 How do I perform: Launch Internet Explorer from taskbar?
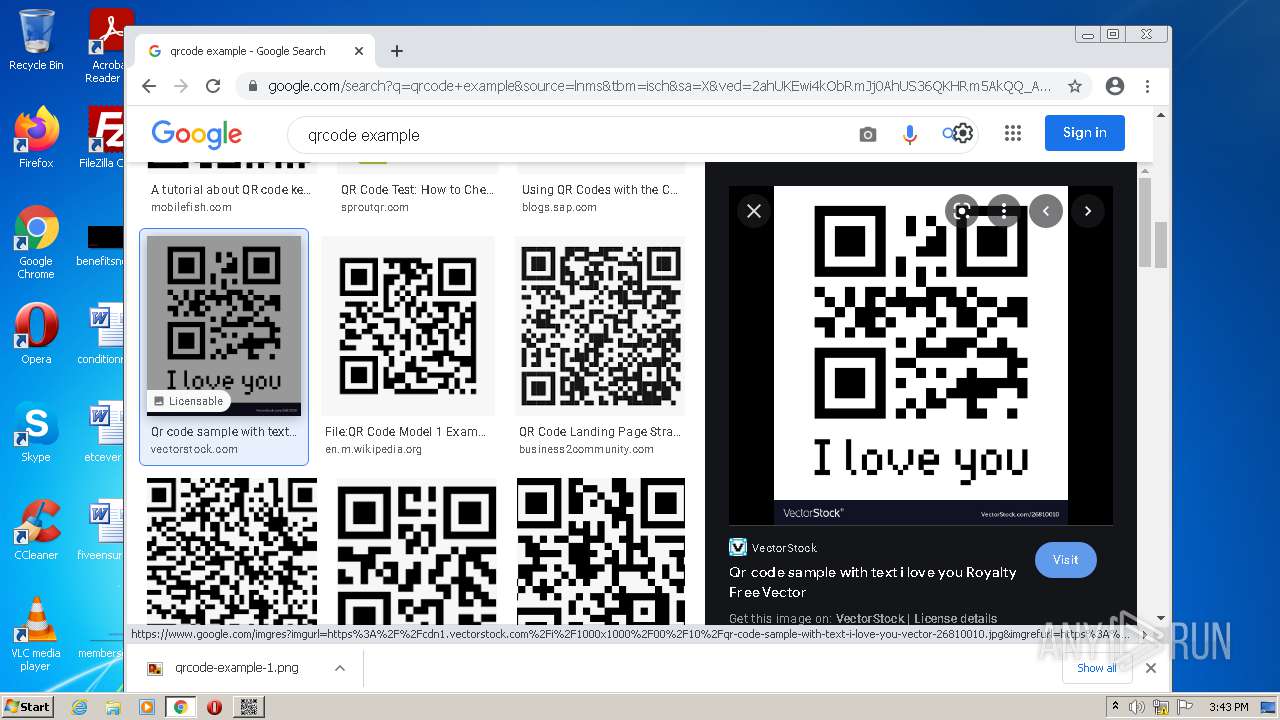[80, 707]
